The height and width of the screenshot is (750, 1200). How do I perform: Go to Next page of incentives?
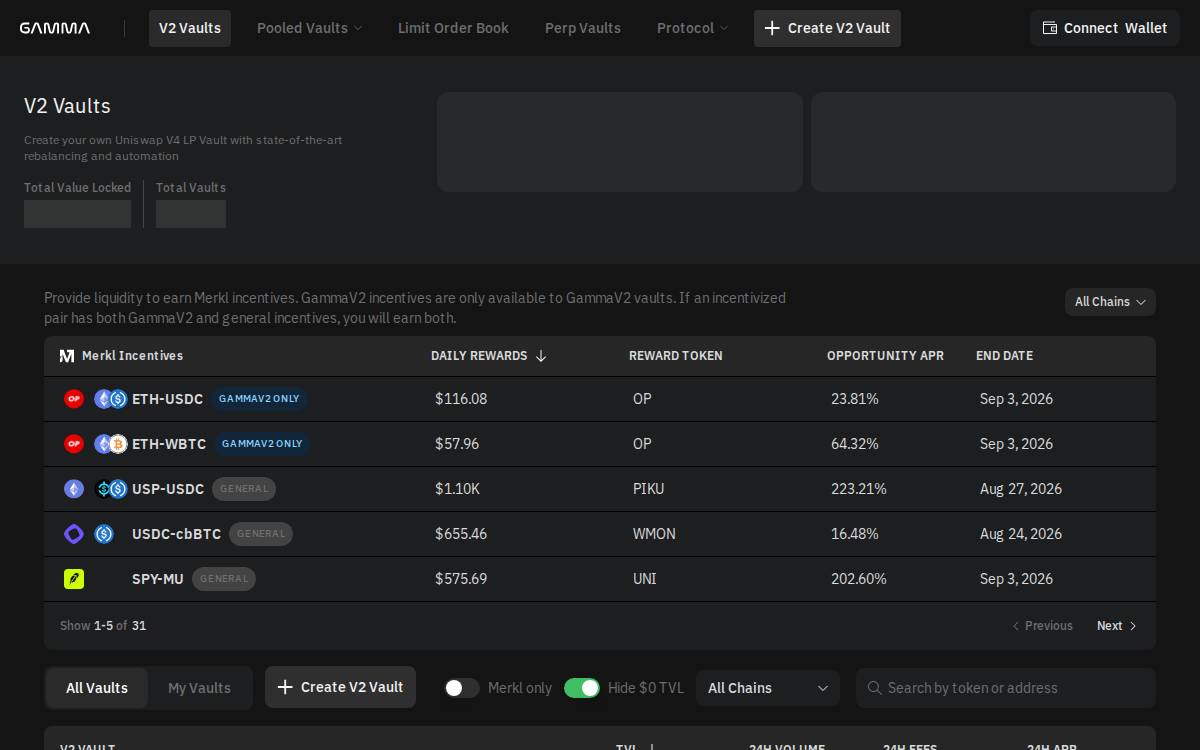coord(1117,626)
